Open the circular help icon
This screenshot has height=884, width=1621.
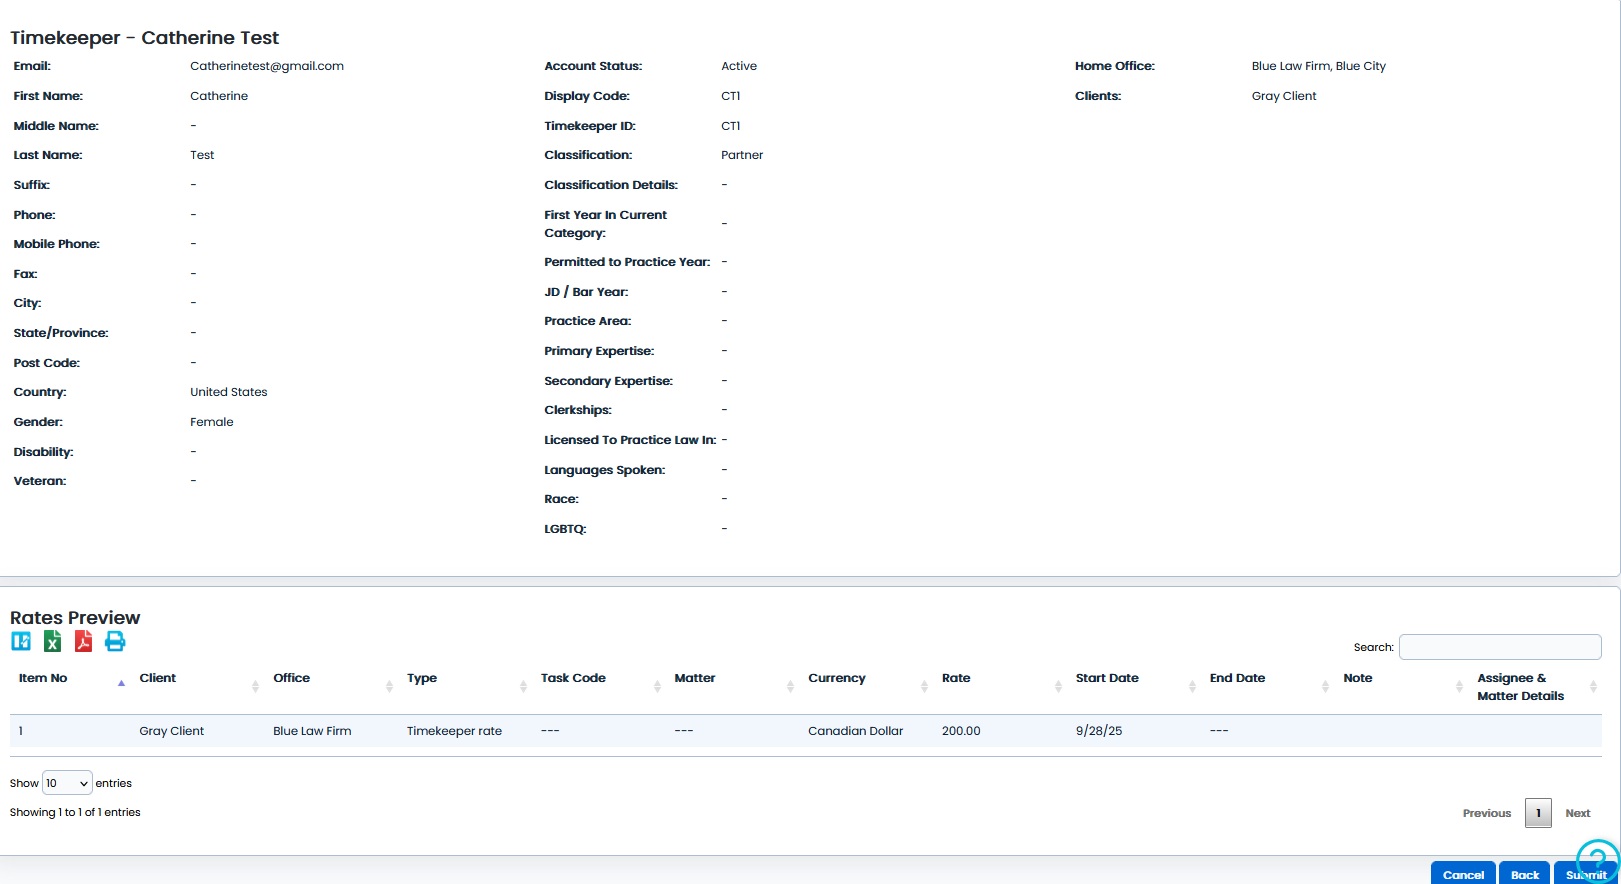click(1596, 858)
